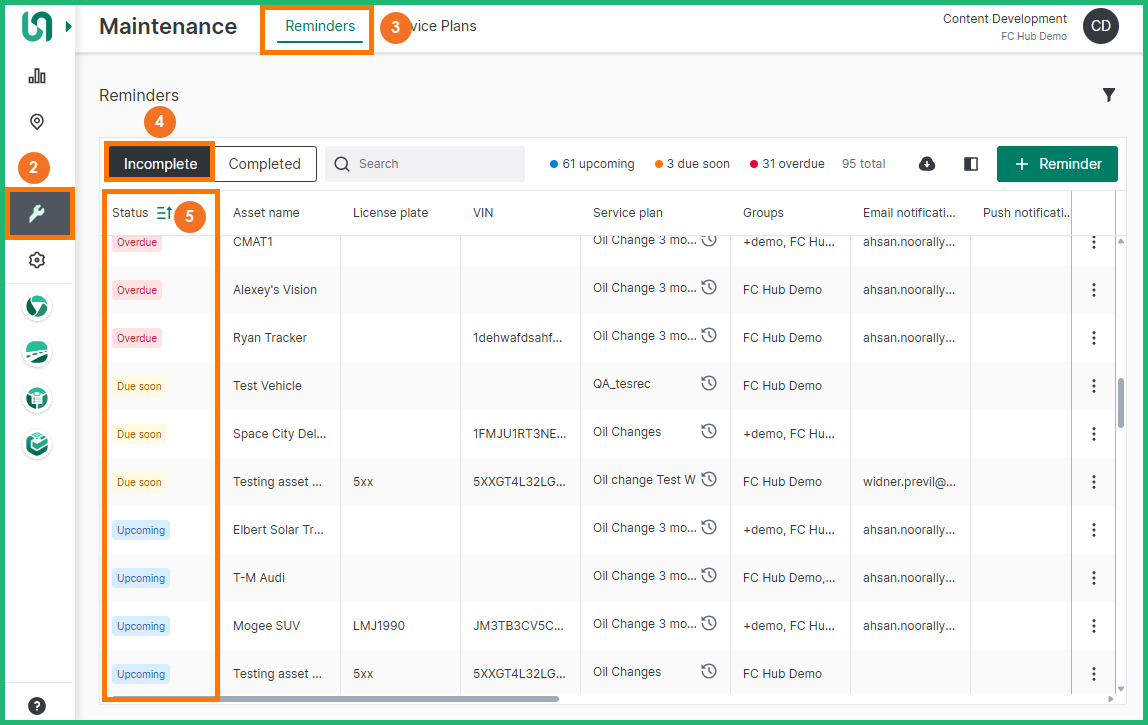This screenshot has width=1148, height=725.
Task: Open the three-dot menu for Test Vehicle row
Action: pos(1094,386)
